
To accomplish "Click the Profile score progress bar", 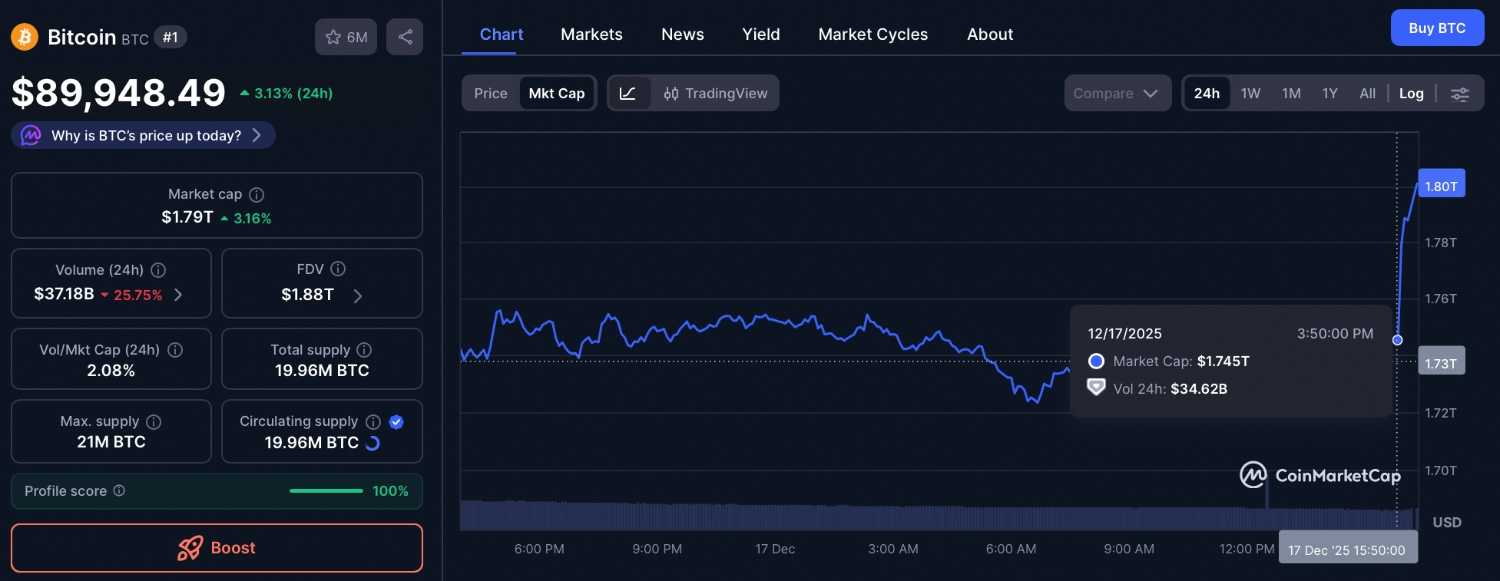I will click(x=326, y=491).
